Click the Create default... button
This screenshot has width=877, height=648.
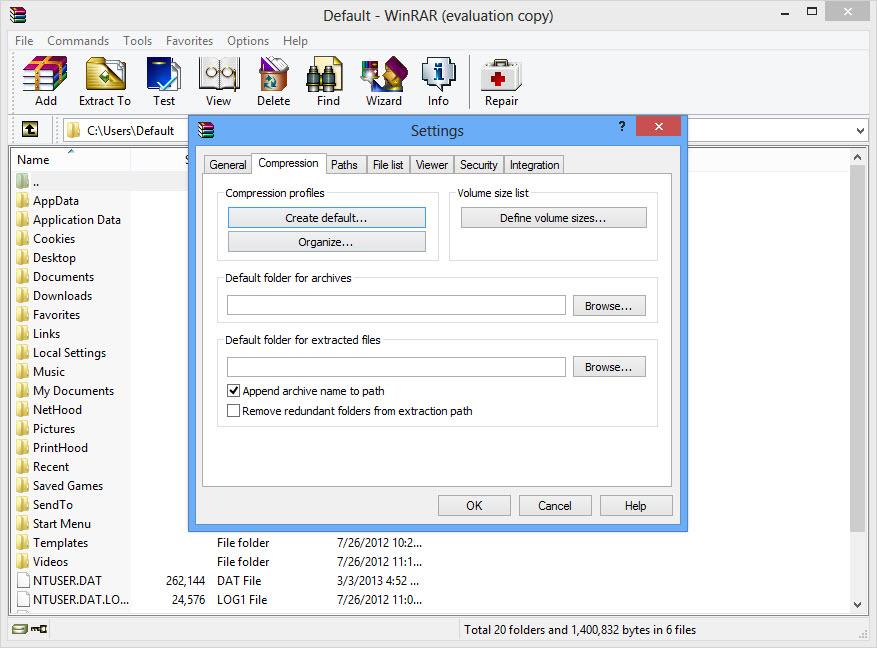327,218
